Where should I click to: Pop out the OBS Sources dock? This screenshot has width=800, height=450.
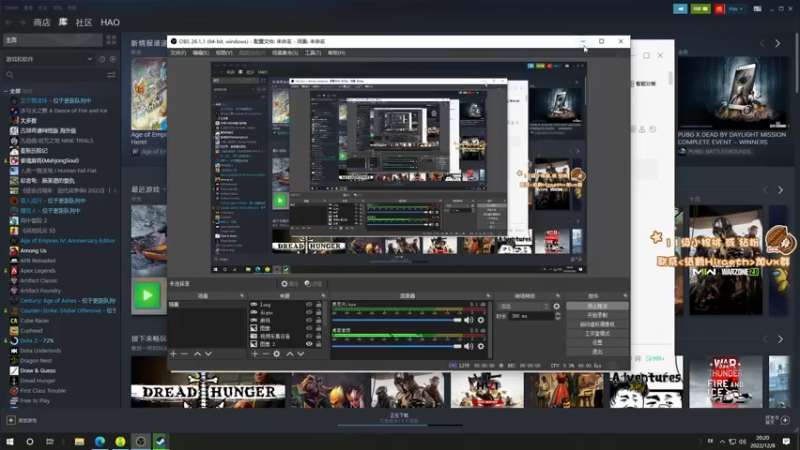click(323, 296)
